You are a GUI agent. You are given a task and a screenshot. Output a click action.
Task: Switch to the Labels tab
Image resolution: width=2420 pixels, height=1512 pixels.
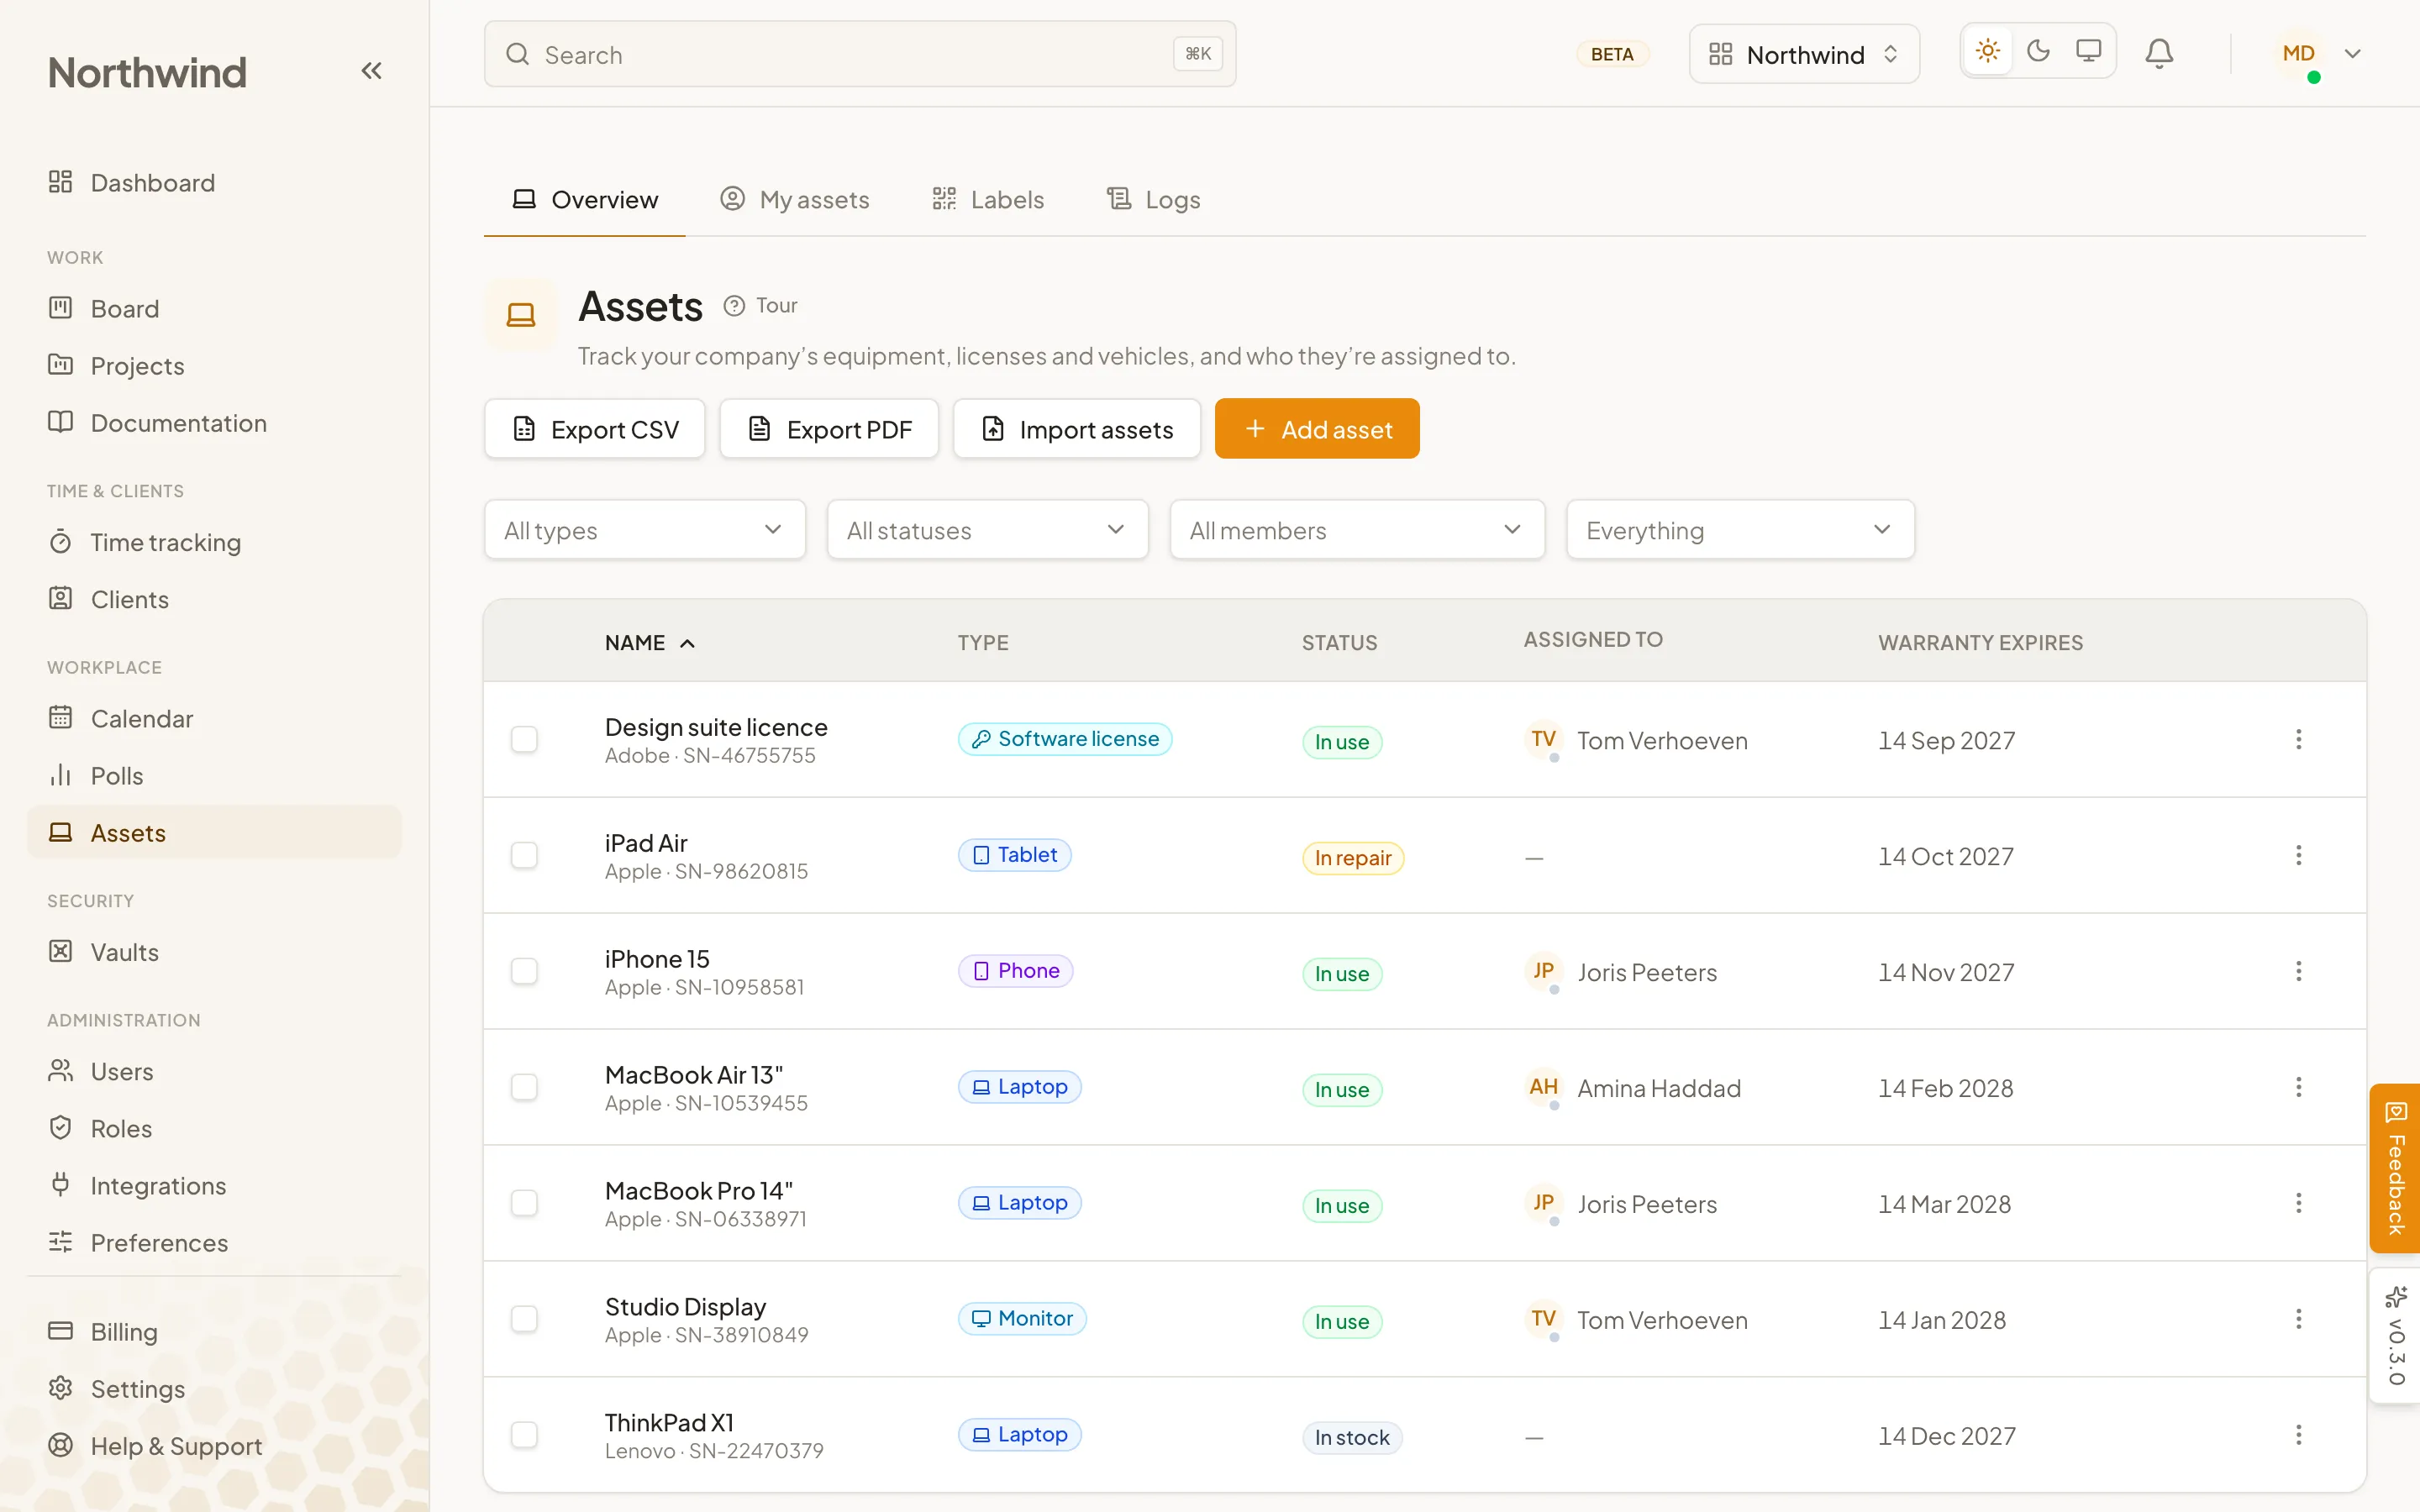tap(988, 200)
